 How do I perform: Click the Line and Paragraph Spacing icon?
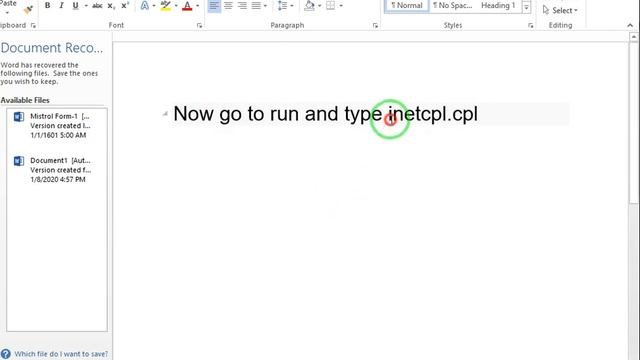coord(282,6)
